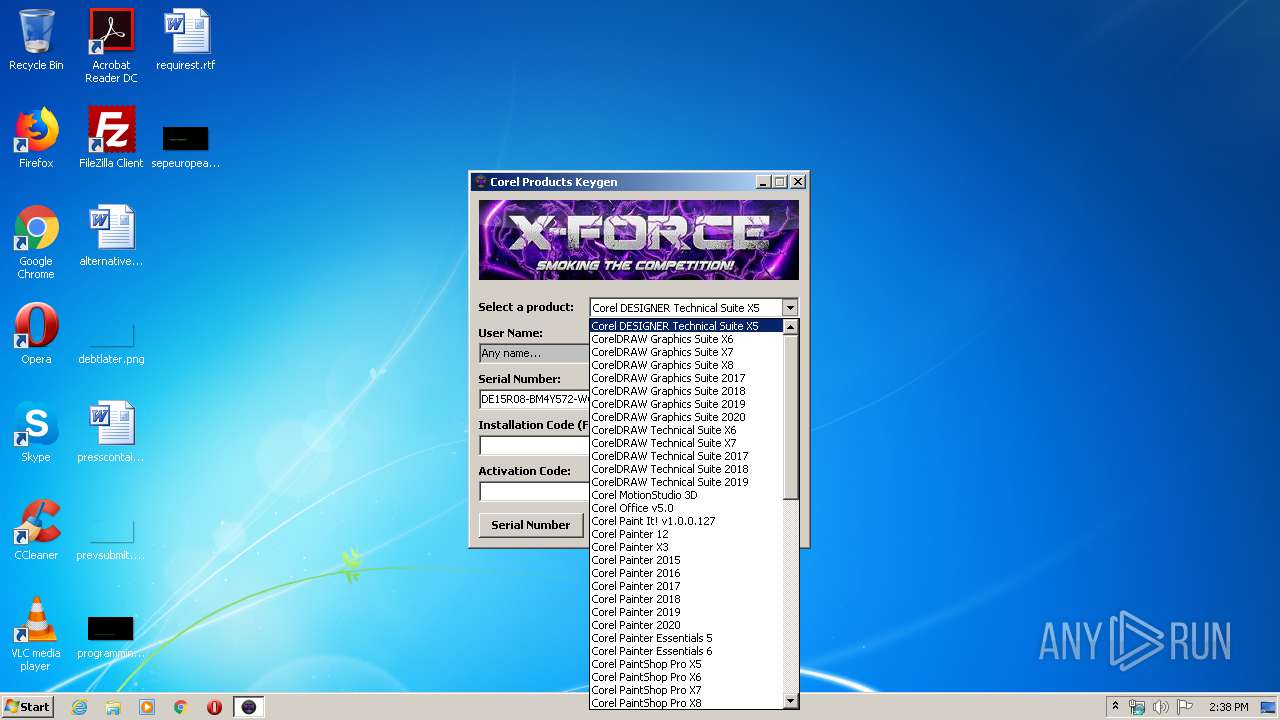This screenshot has width=1280, height=720.
Task: Collapse the product dropdown using its arrow
Action: coord(790,308)
